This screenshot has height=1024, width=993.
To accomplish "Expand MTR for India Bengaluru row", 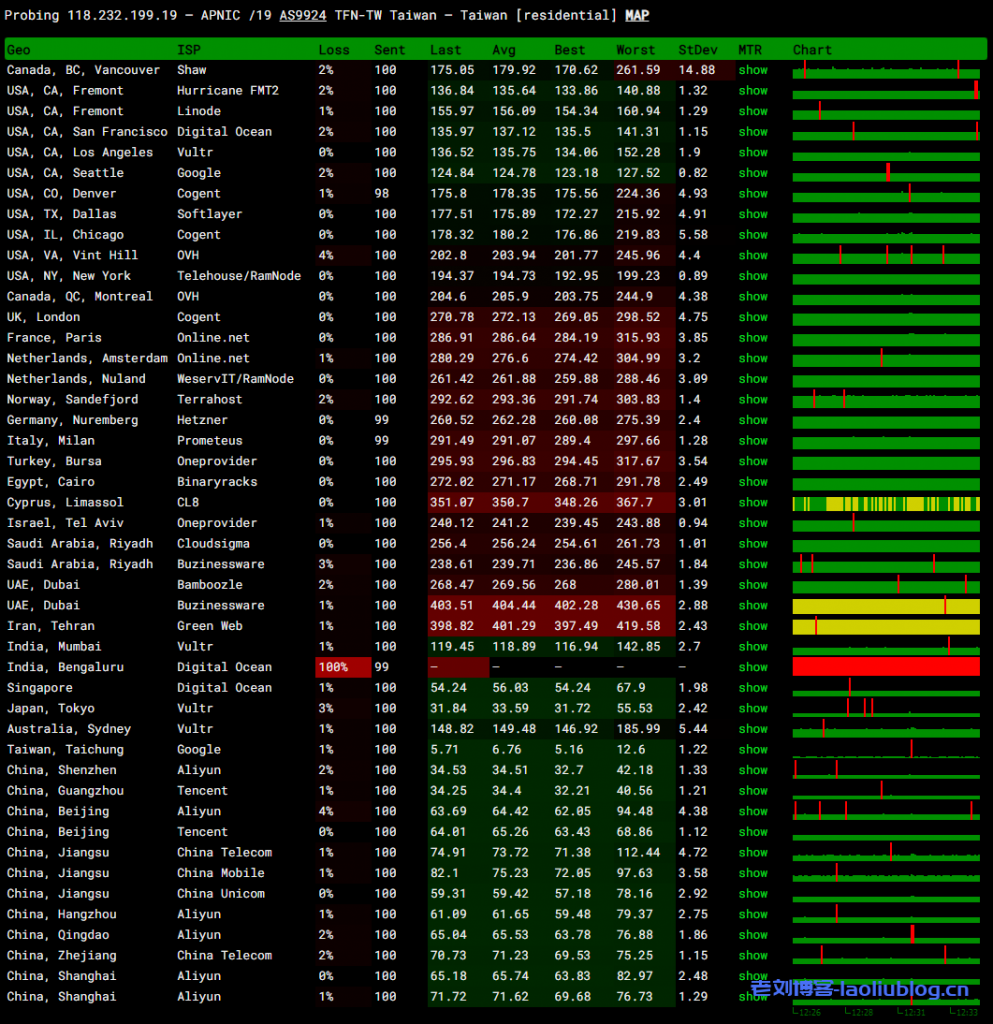I will click(753, 667).
